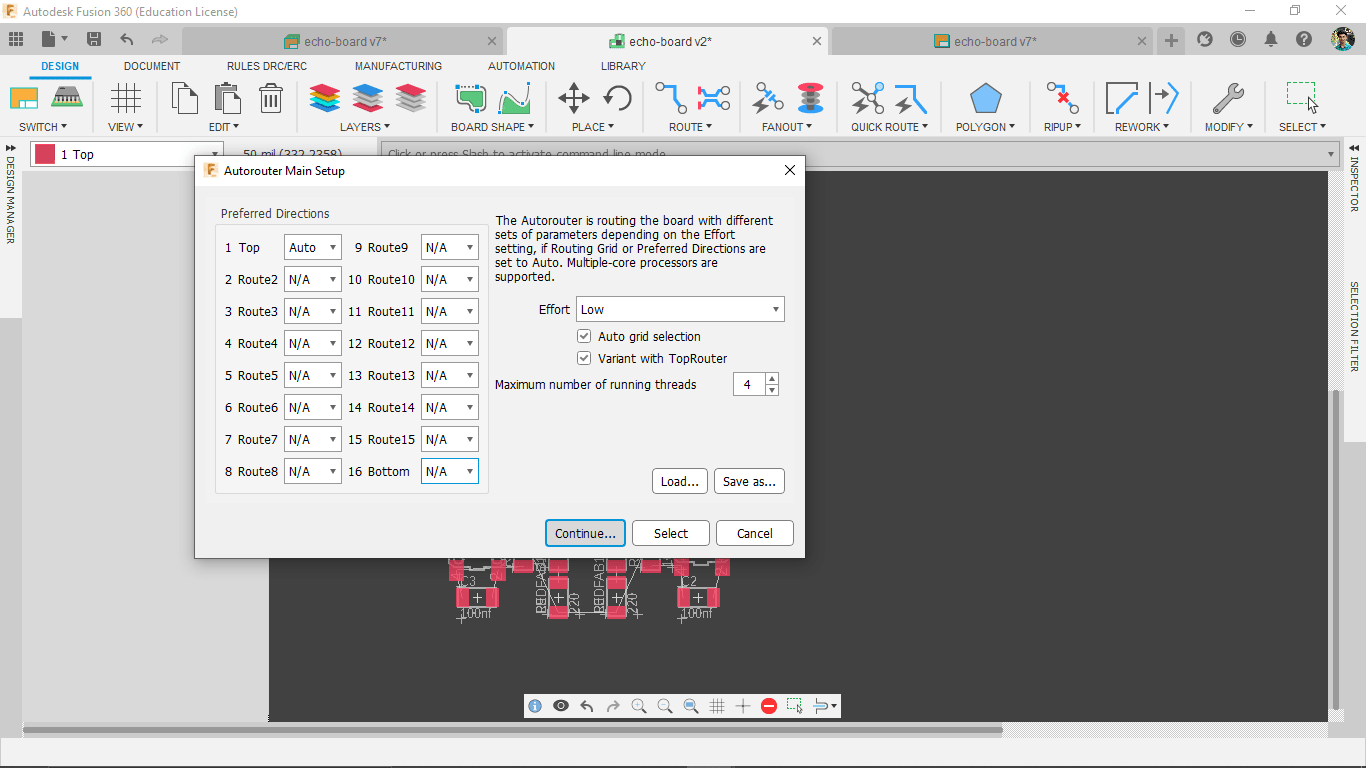Open the data panel grid icon
This screenshot has width=1366, height=768.
tap(16, 39)
